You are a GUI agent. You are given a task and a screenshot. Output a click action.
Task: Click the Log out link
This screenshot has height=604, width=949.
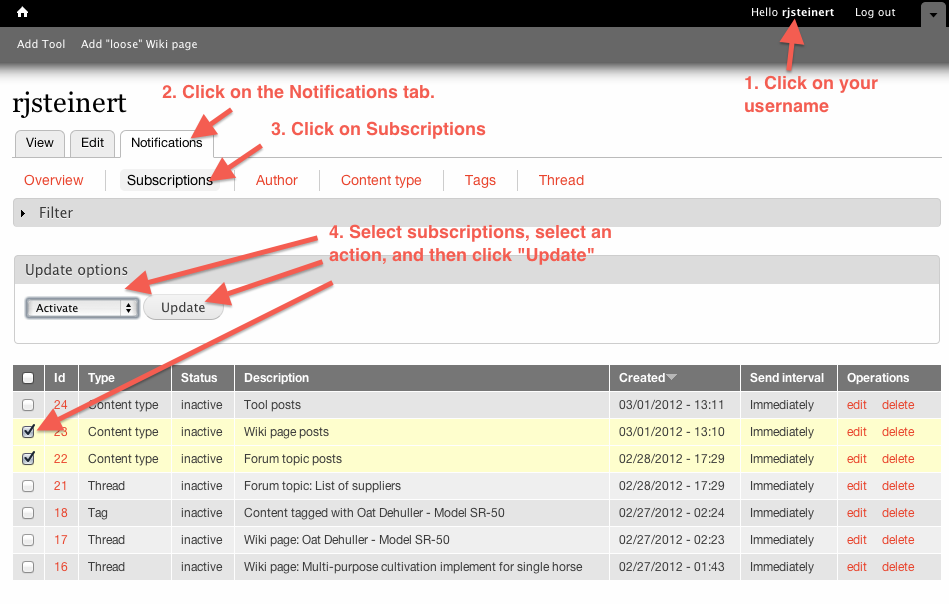(875, 12)
